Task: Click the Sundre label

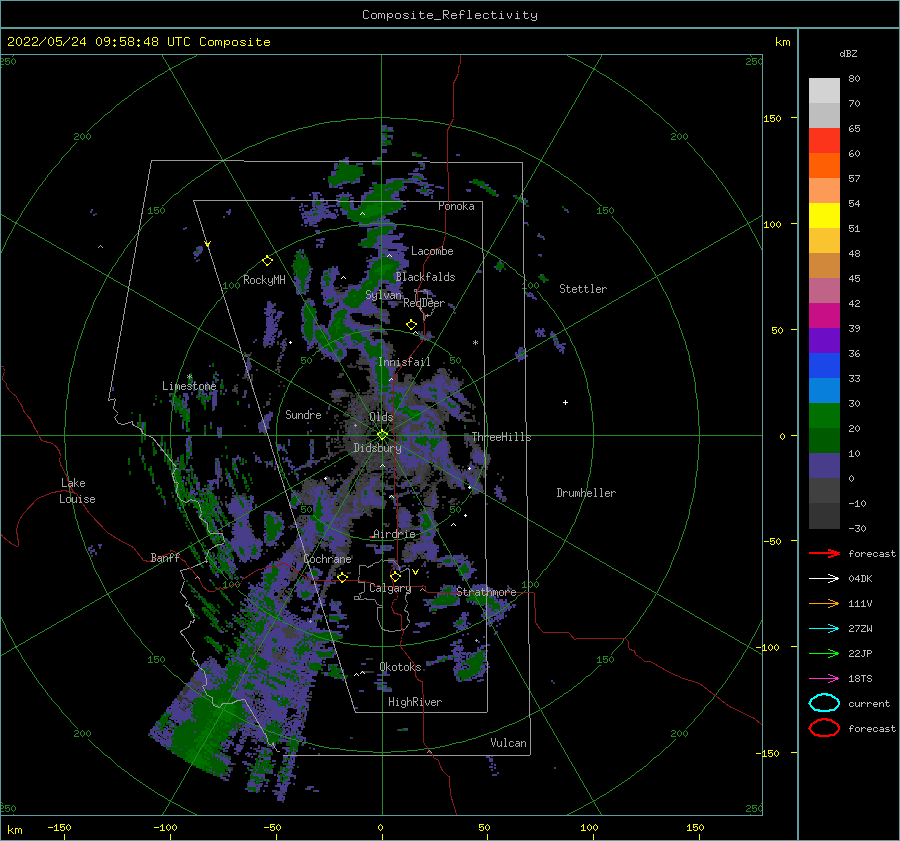Action: (x=304, y=414)
